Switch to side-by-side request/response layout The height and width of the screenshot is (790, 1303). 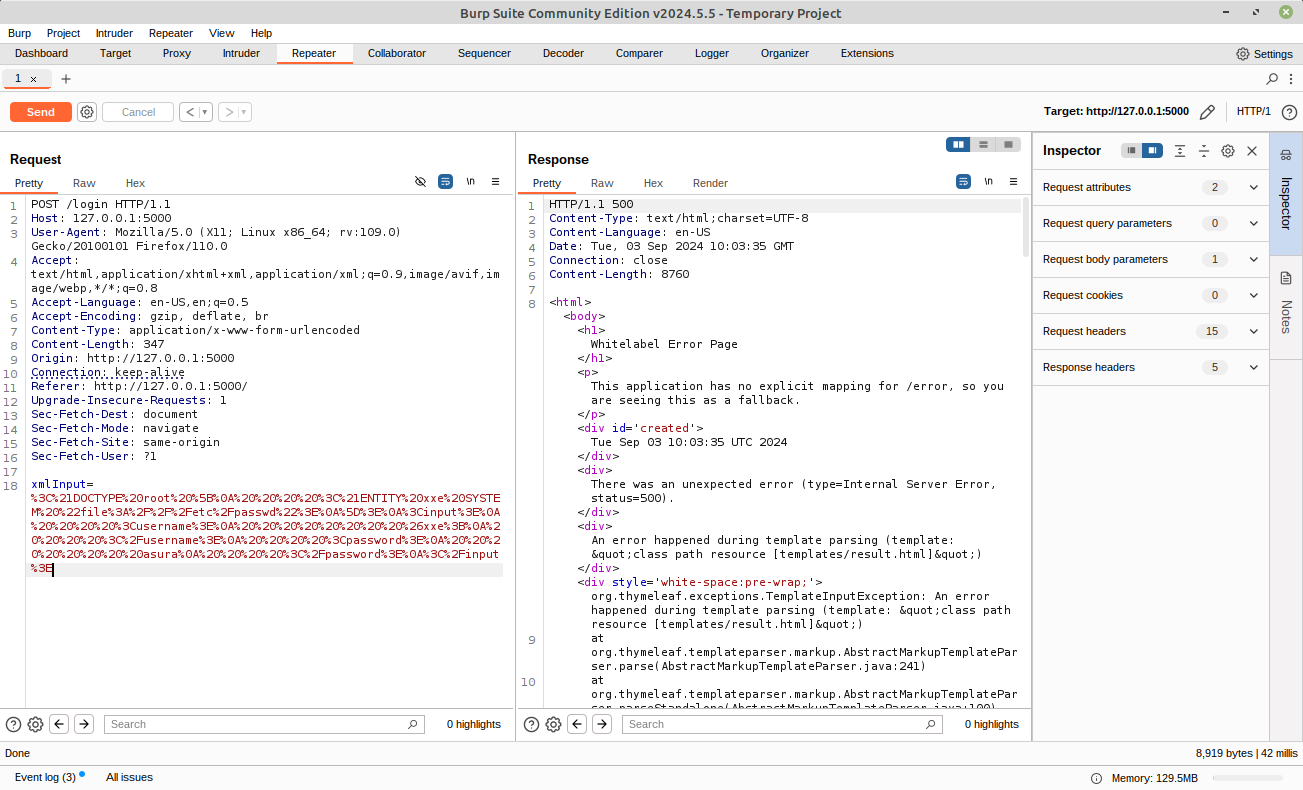coord(959,145)
